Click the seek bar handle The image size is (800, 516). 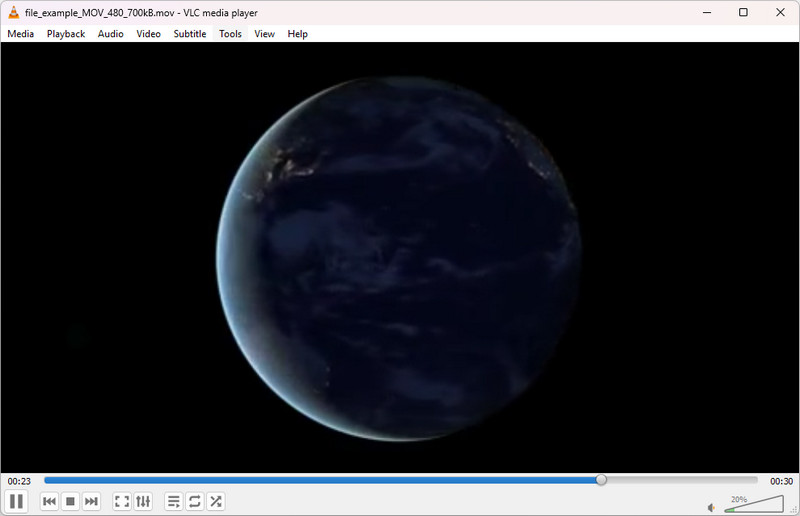pos(602,480)
